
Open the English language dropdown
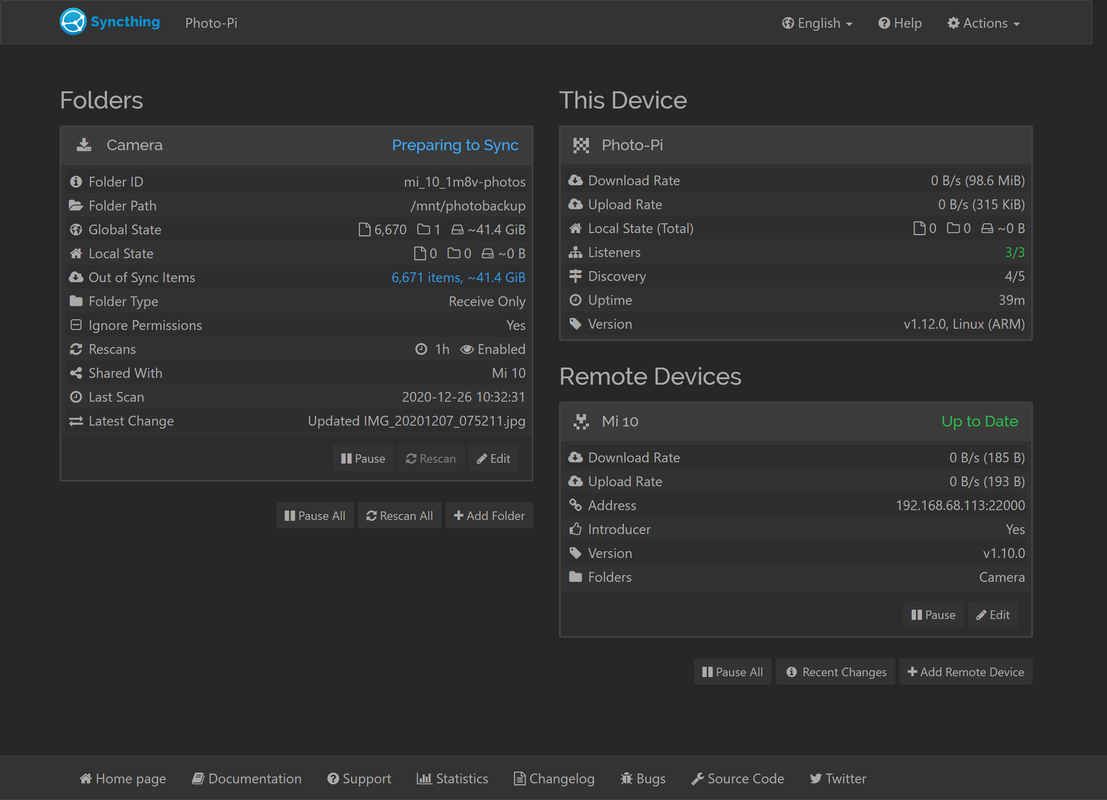coord(817,23)
